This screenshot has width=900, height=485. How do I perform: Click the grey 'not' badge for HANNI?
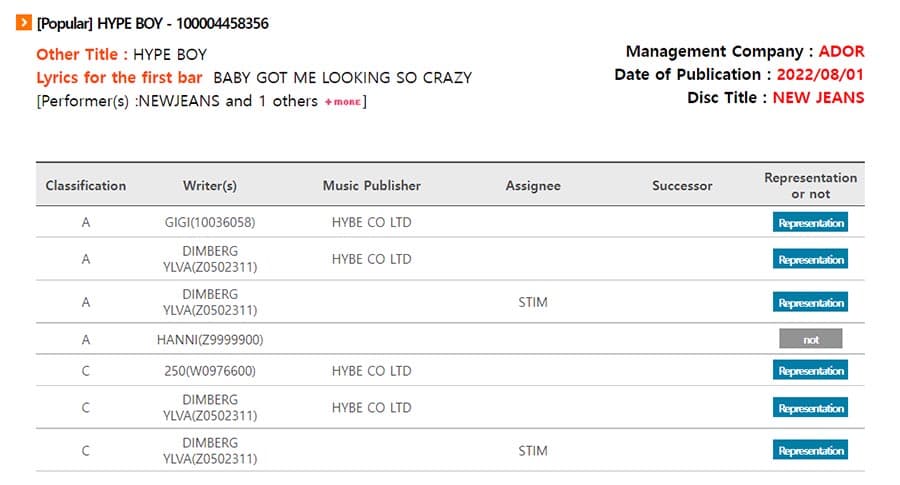pyautogui.click(x=810, y=339)
